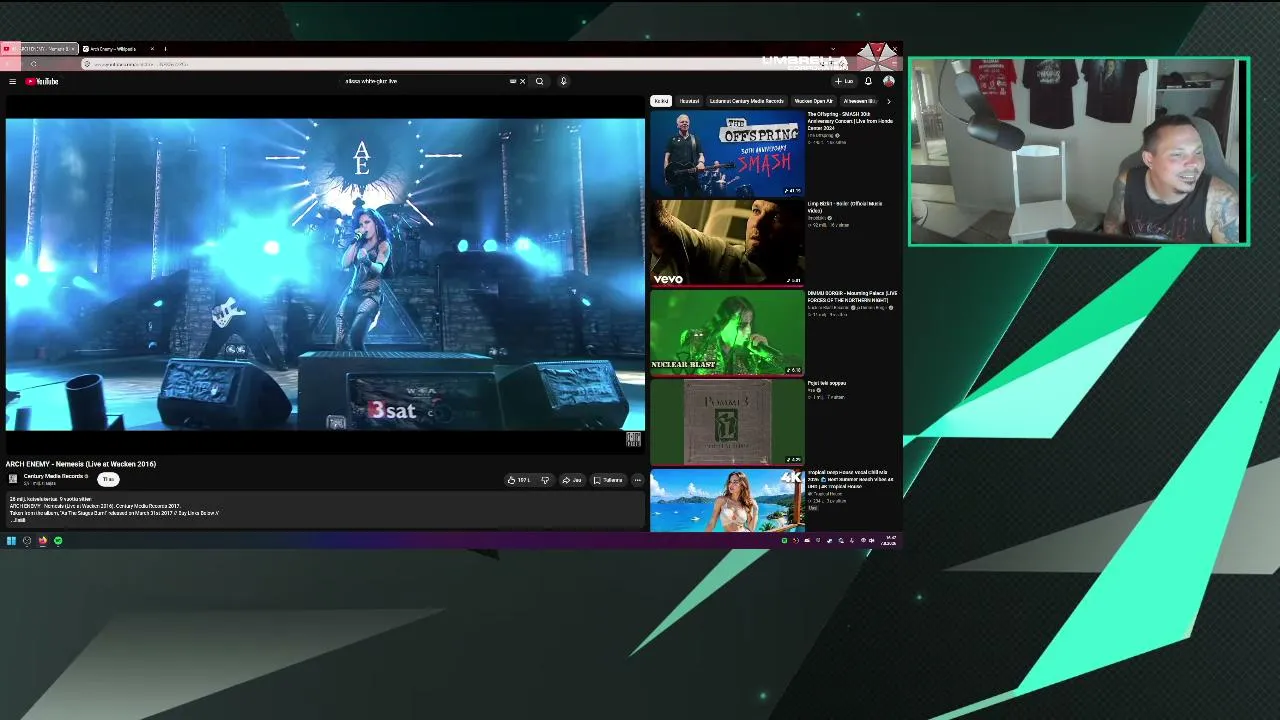This screenshot has height=720, width=1280.
Task: Clear the YouTube search box text
Action: 522,81
